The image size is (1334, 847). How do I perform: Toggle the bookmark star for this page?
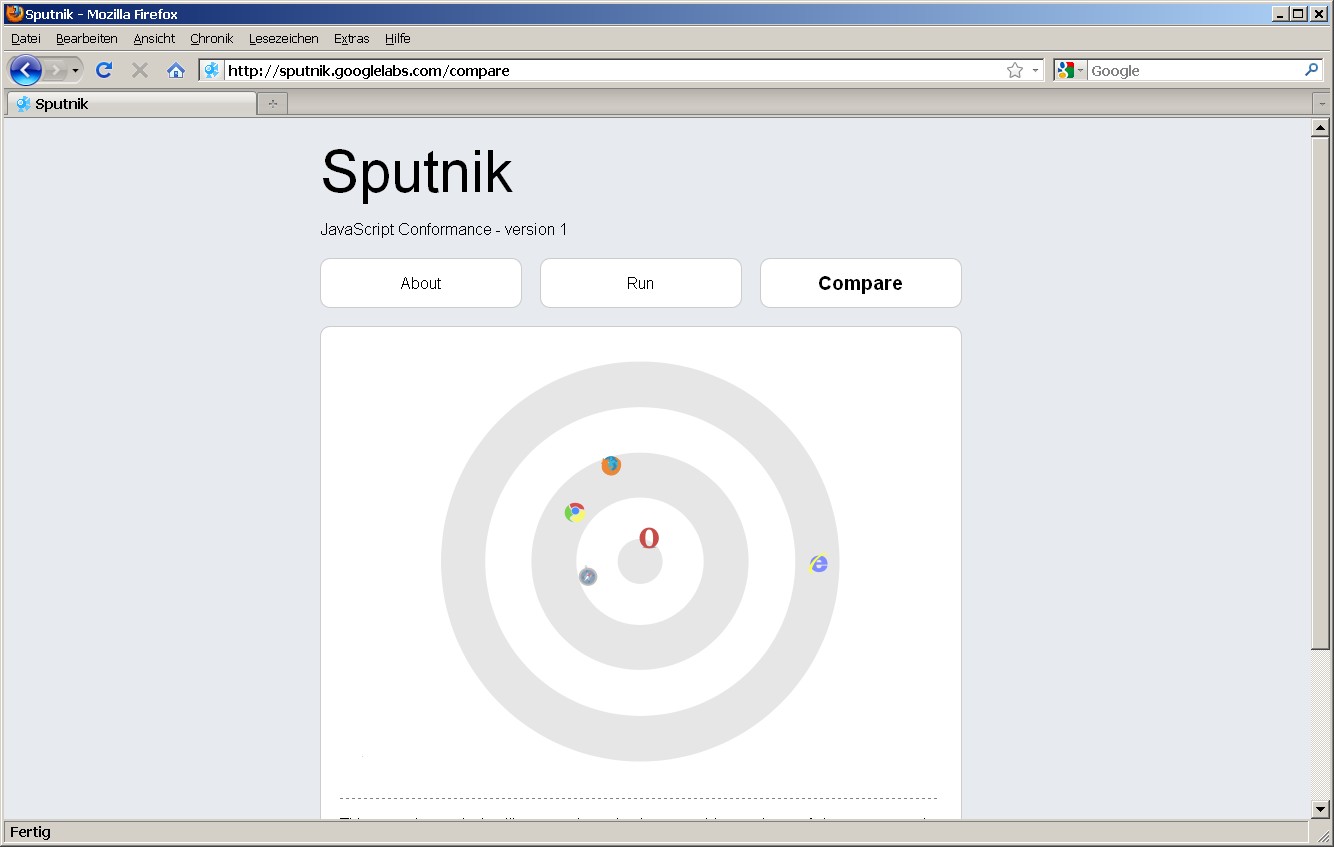(x=1014, y=70)
